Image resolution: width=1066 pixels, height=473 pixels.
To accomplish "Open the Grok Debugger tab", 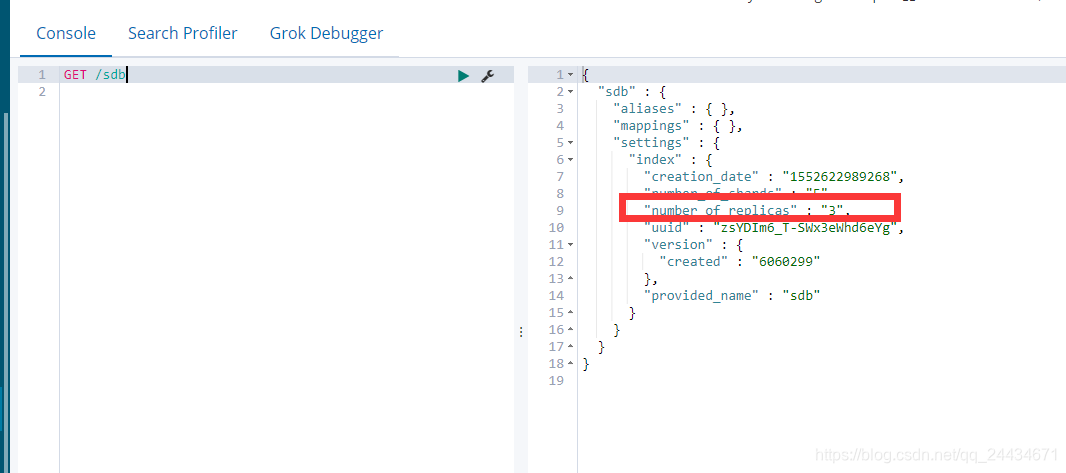I will click(x=326, y=33).
